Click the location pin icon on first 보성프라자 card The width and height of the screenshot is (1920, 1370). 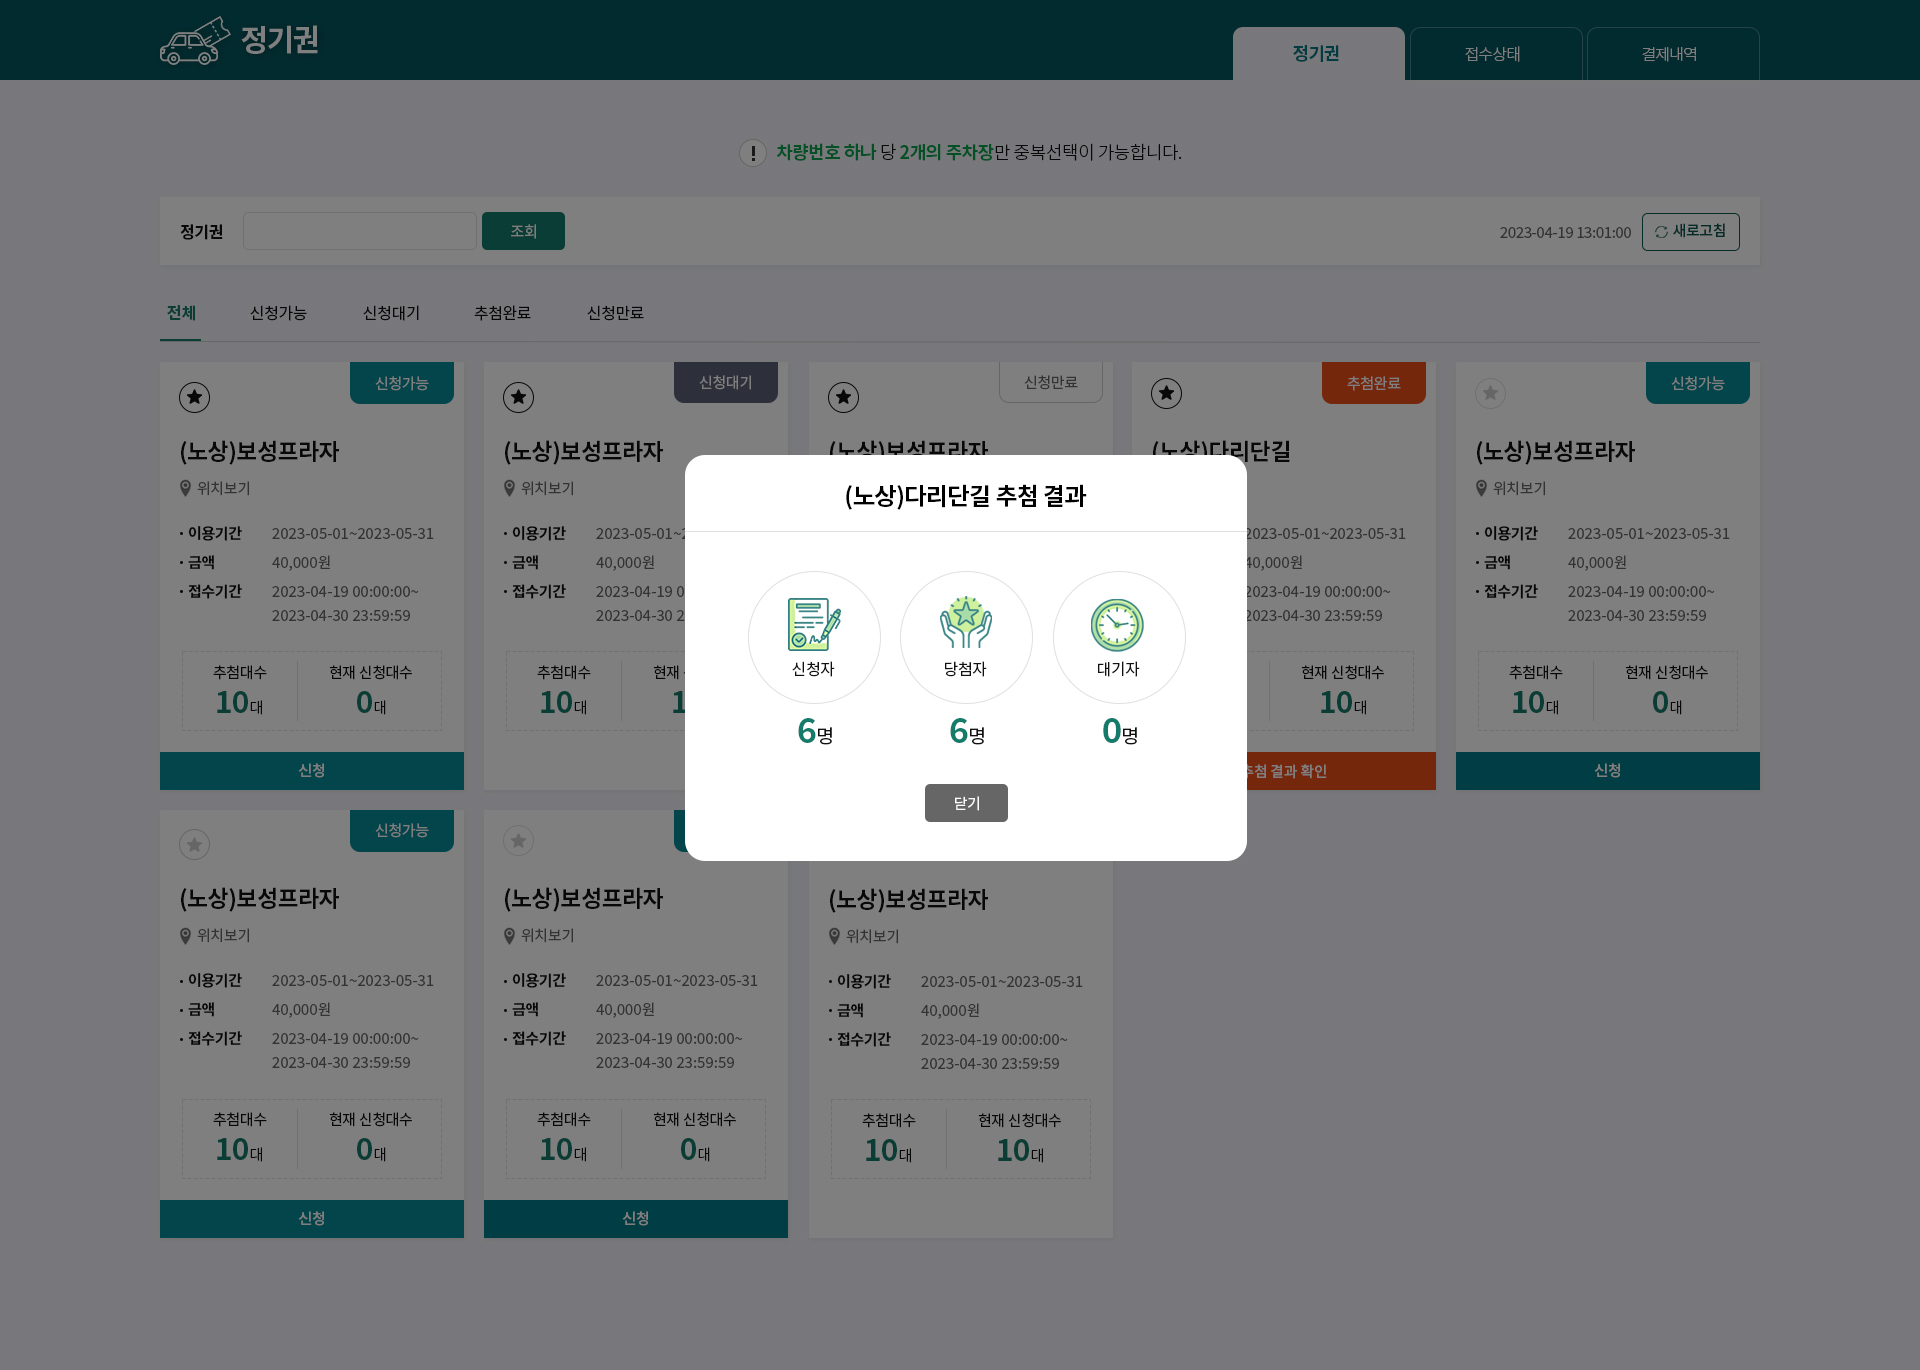click(185, 488)
